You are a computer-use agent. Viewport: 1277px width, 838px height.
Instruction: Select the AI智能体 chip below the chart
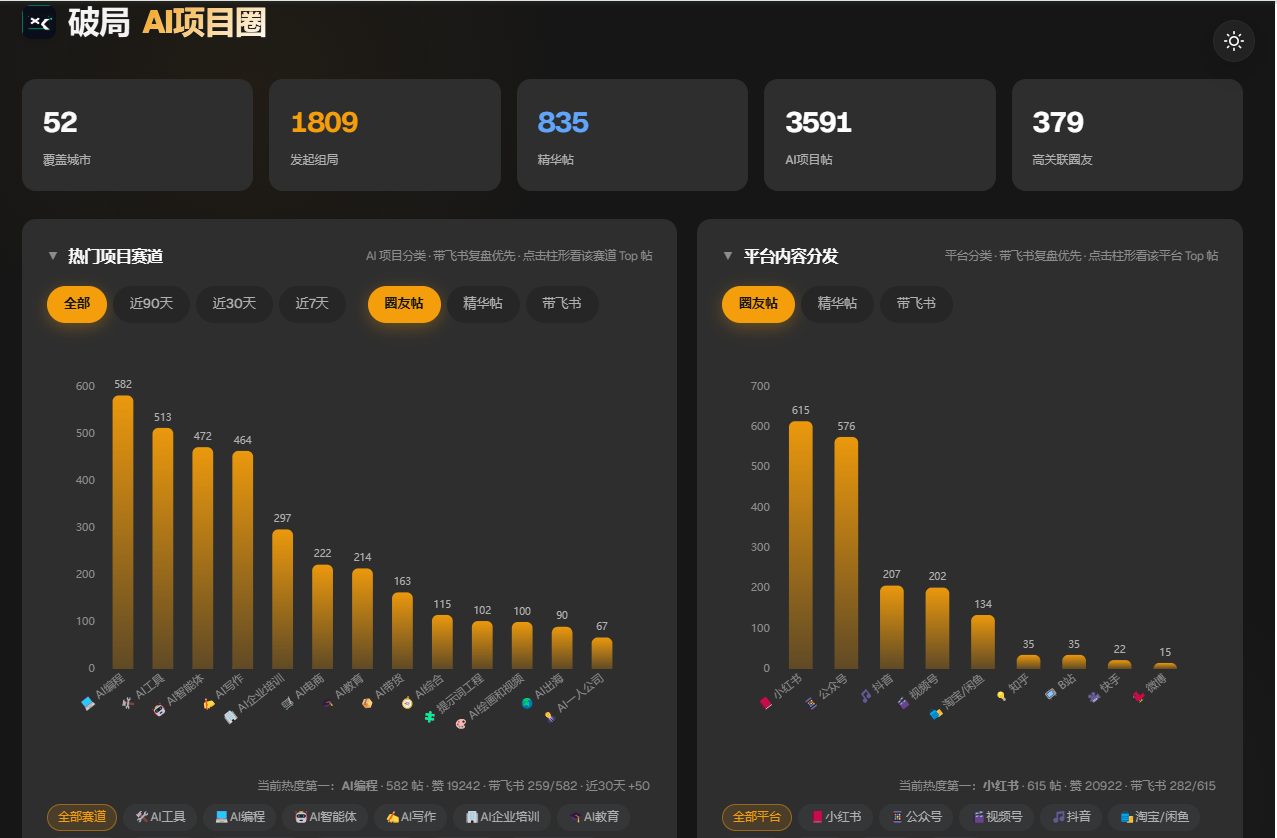(325, 817)
